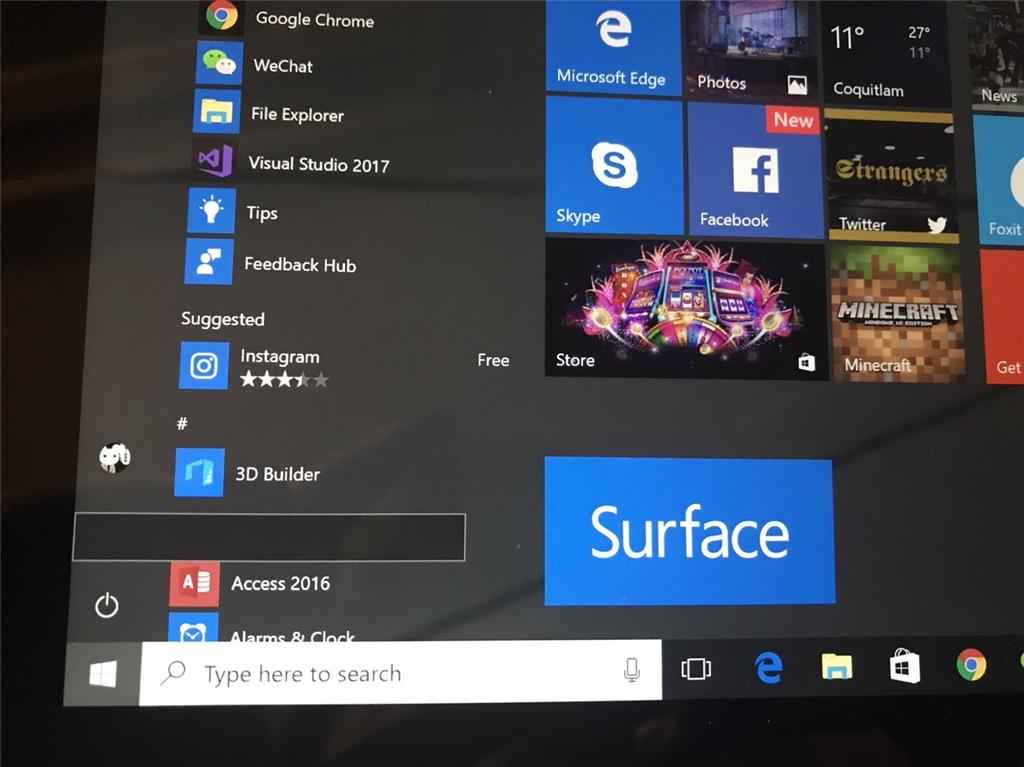Open the Photos tile

click(750, 49)
